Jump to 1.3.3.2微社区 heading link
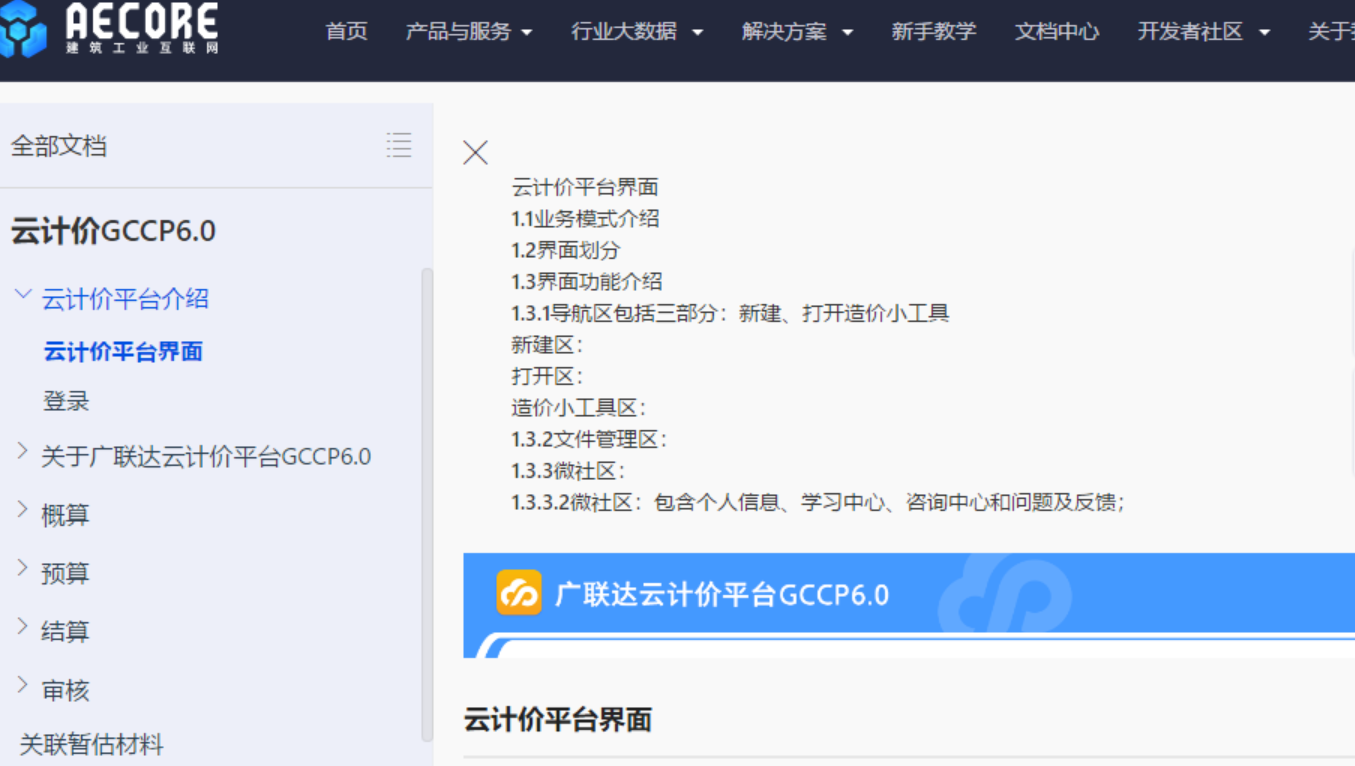This screenshot has height=766, width=1355. [x=818, y=502]
